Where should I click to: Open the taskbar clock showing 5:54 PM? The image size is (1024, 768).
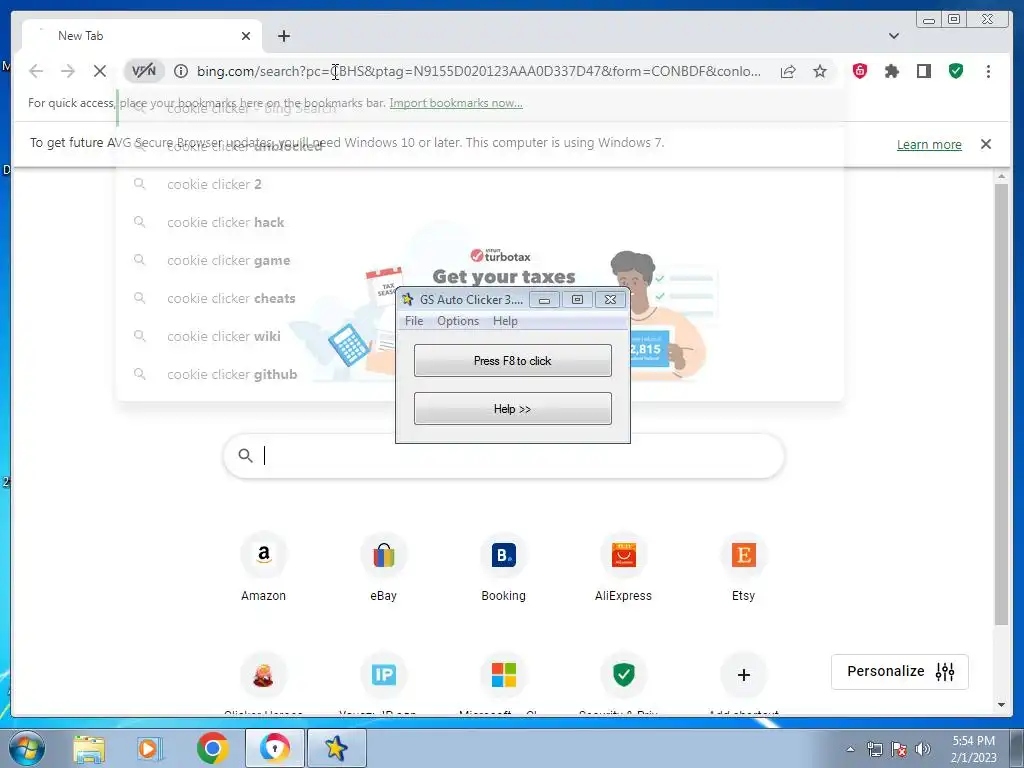pyautogui.click(x=974, y=749)
